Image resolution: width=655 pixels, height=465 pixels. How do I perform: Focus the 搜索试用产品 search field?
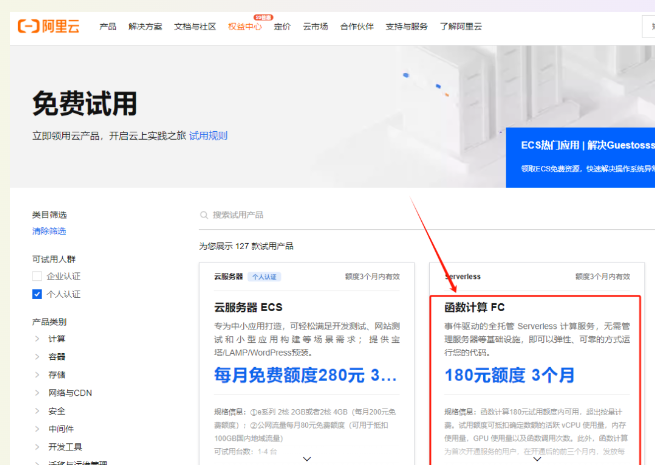[x=427, y=215]
